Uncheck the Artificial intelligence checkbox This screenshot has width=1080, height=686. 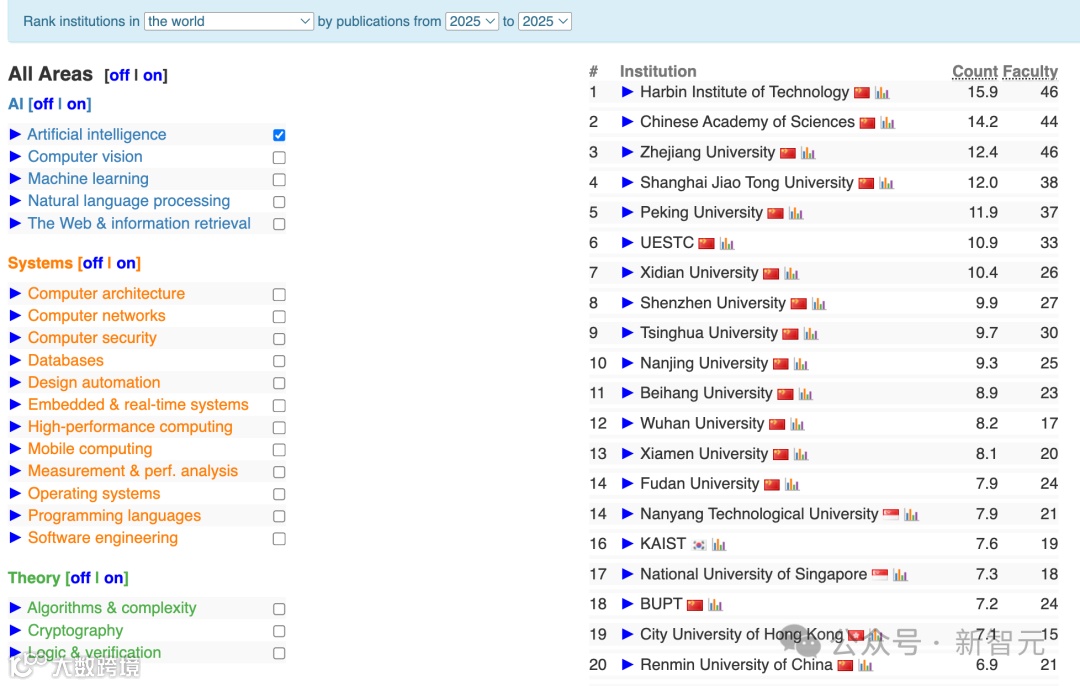point(279,135)
